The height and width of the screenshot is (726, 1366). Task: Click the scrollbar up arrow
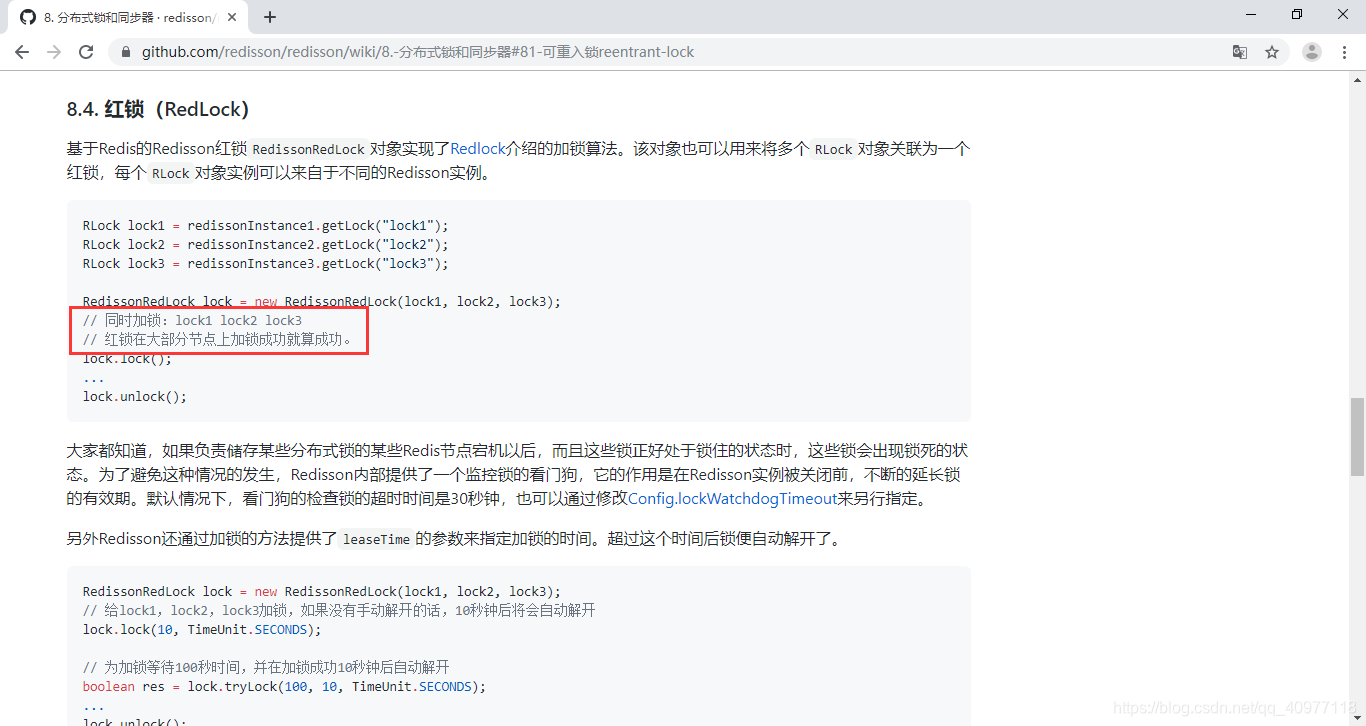point(1357,80)
